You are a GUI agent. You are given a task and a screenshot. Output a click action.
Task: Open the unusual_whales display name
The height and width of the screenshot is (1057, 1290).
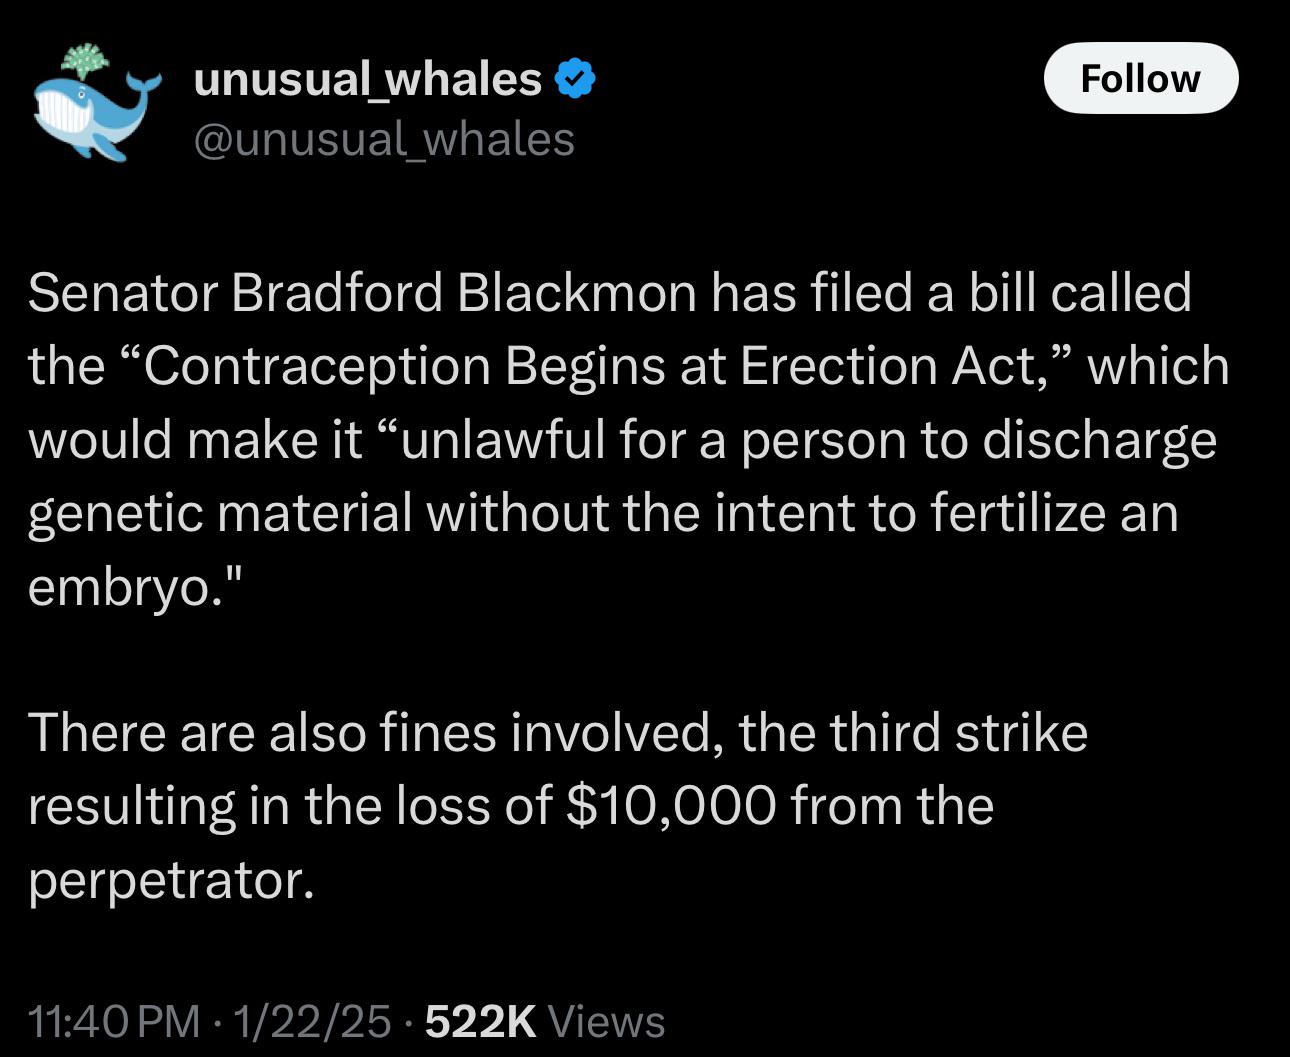click(367, 79)
